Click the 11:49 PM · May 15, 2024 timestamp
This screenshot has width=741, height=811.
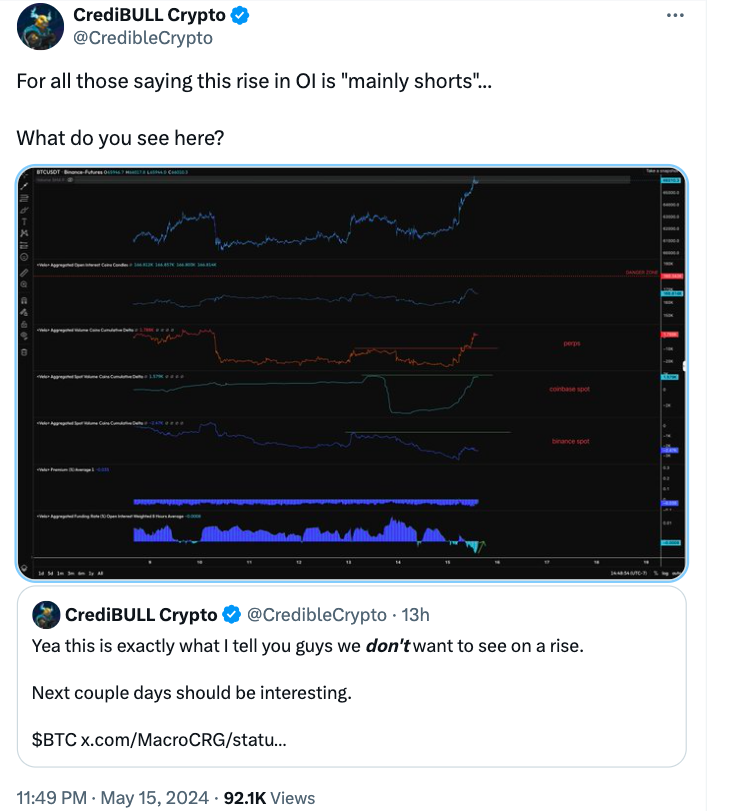[x=112, y=798]
